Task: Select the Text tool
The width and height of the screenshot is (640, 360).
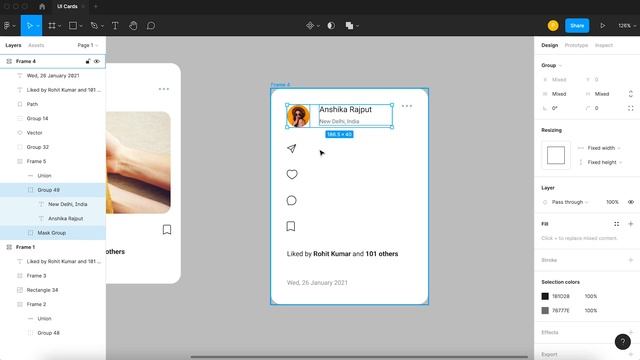Action: 115,25
